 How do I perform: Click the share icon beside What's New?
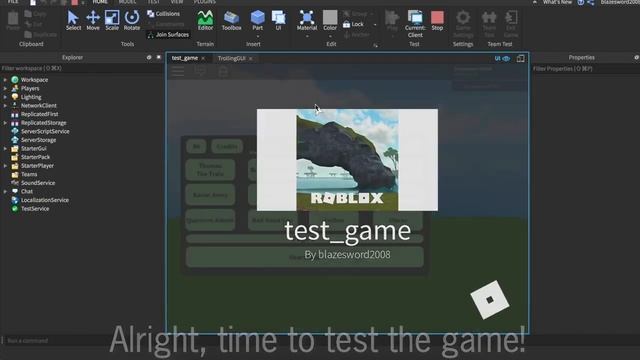(591, 2)
